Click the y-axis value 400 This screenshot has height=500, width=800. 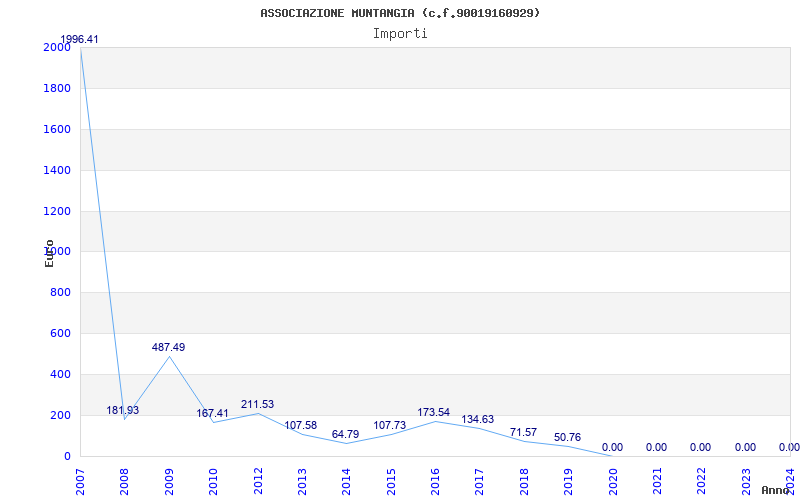coord(60,374)
